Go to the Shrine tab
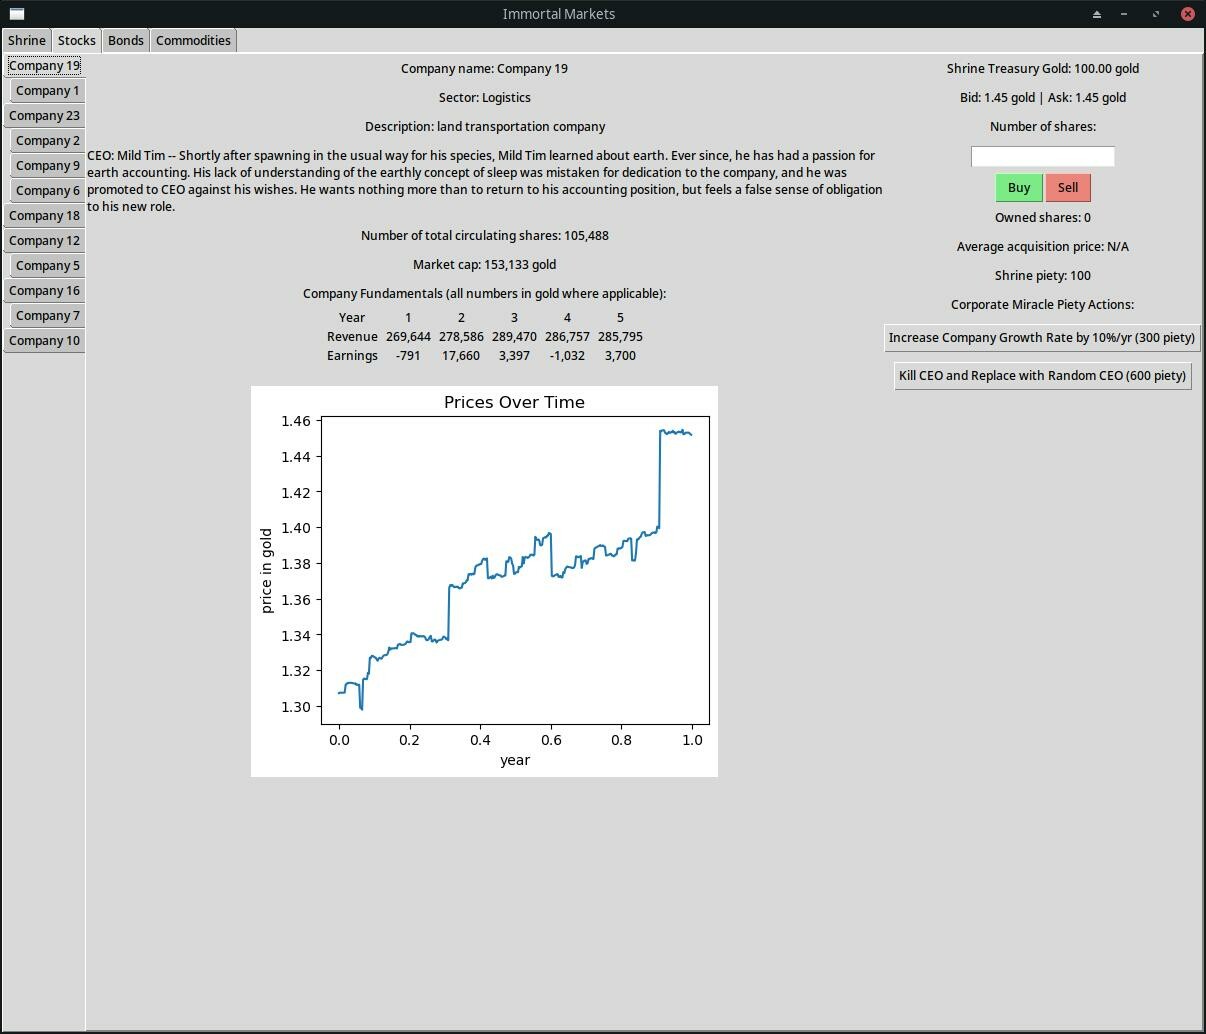 [25, 40]
